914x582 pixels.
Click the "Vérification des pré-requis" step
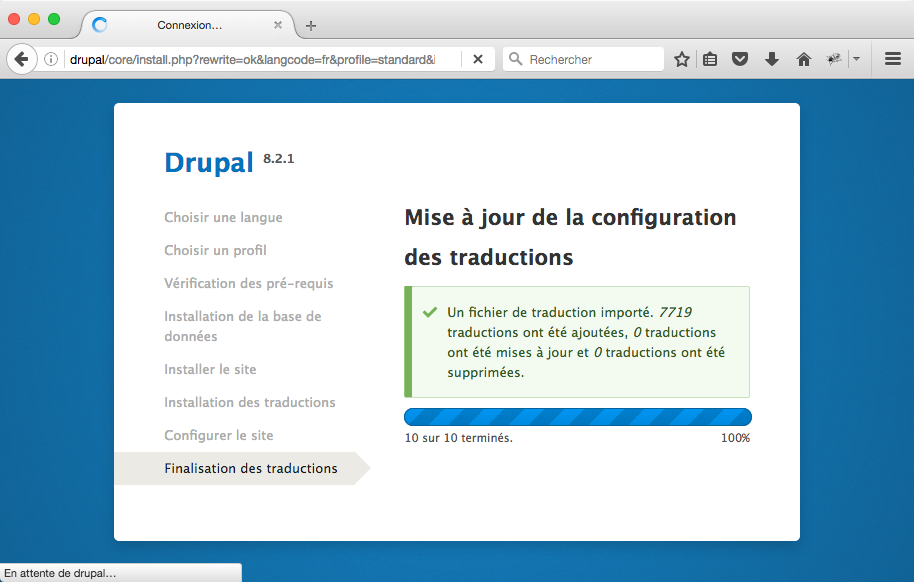tap(249, 283)
